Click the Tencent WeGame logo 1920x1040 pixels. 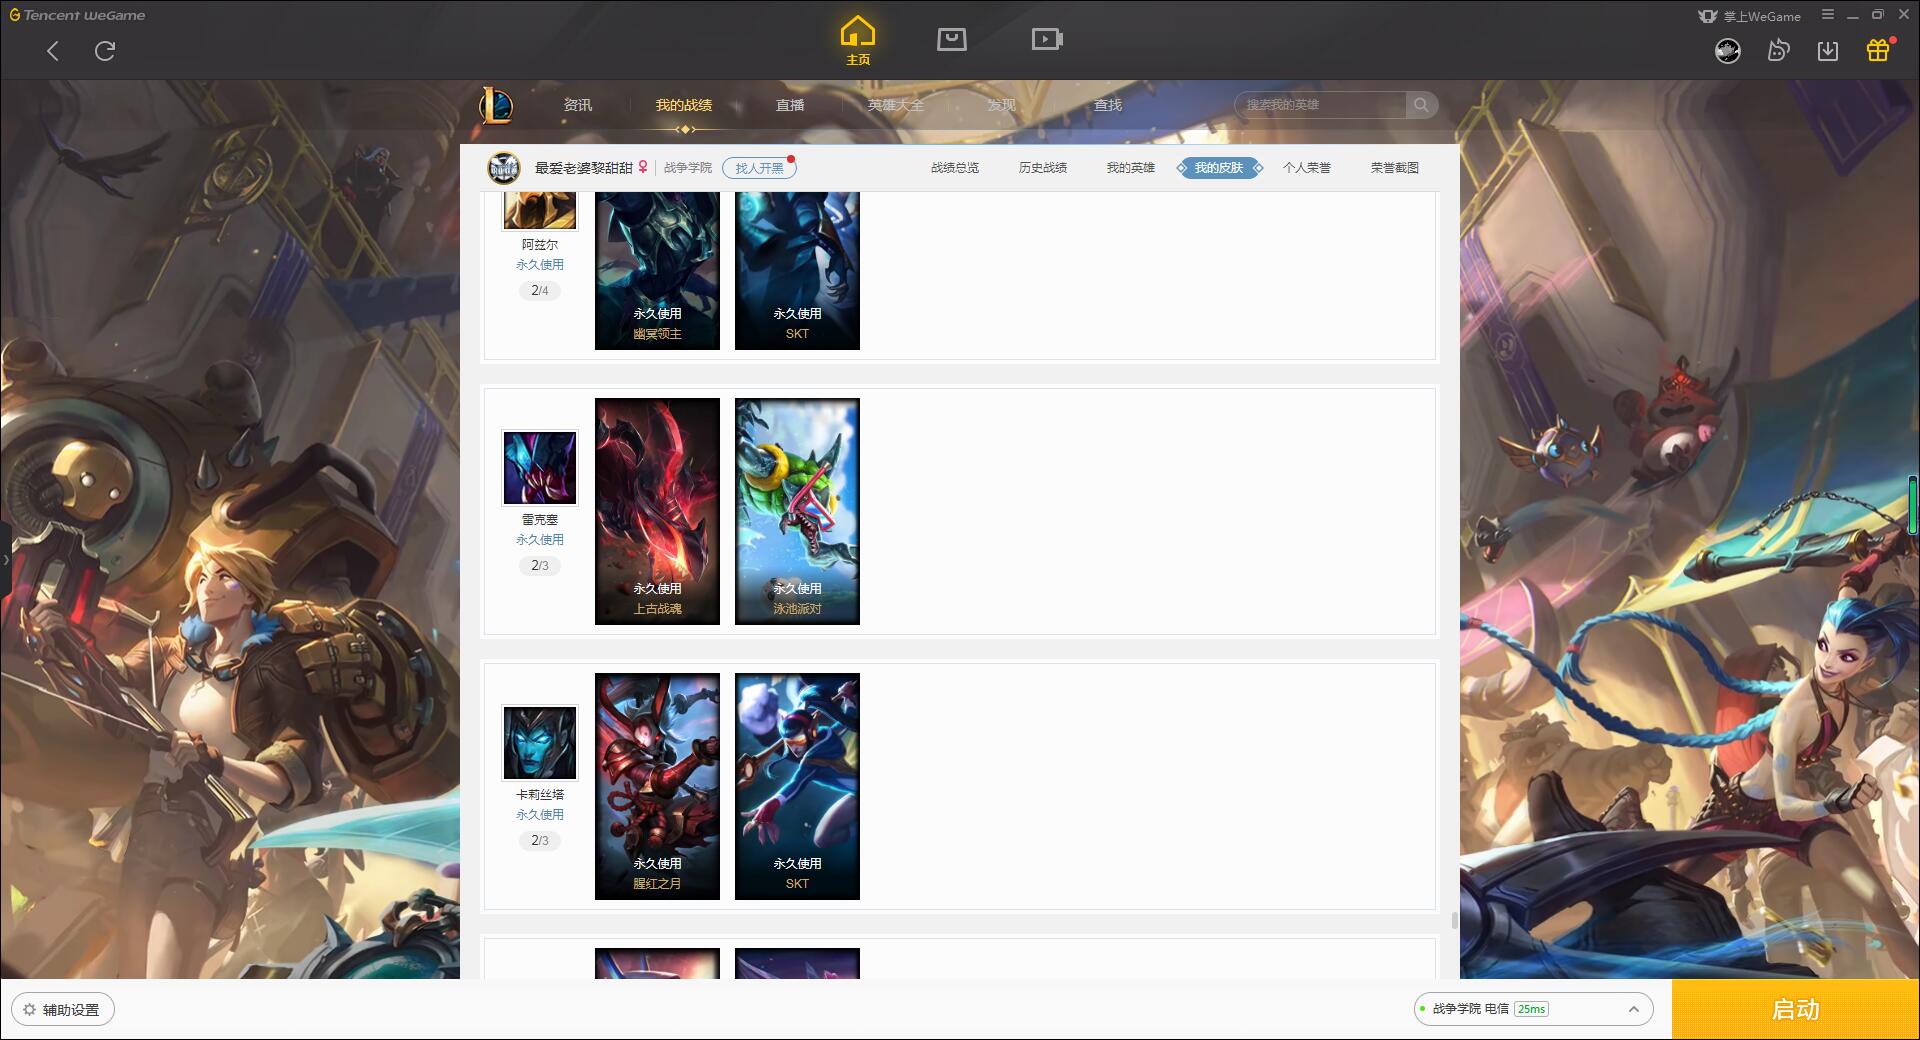coord(77,15)
